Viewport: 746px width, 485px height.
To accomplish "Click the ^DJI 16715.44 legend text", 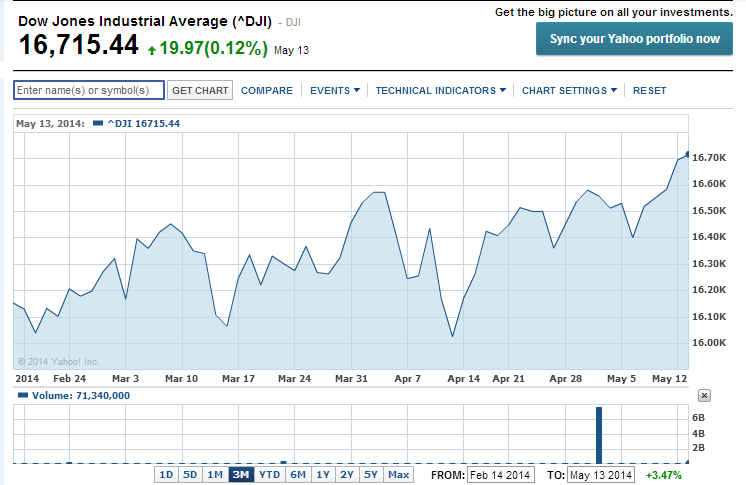I will [144, 123].
